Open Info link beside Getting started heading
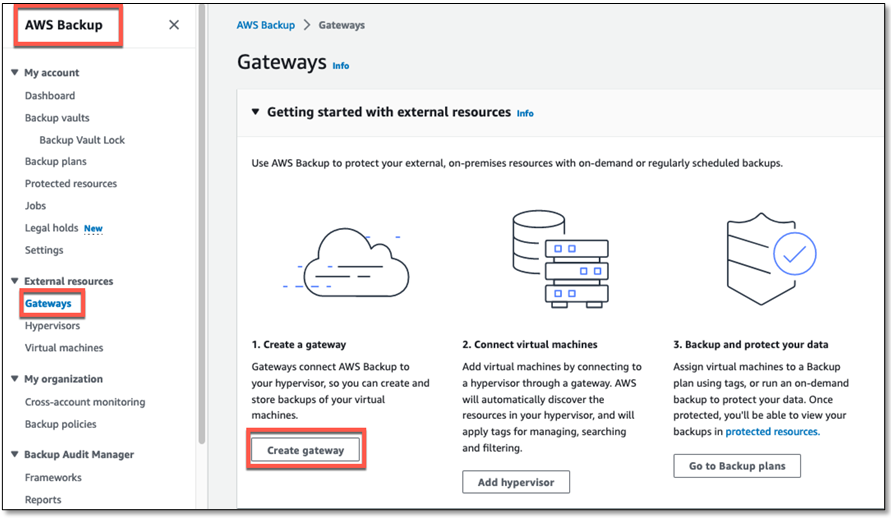 525,114
